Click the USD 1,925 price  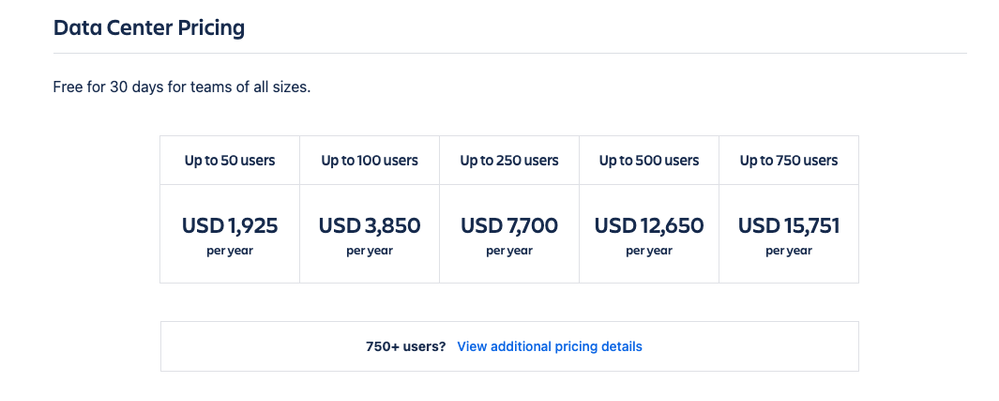(230, 226)
